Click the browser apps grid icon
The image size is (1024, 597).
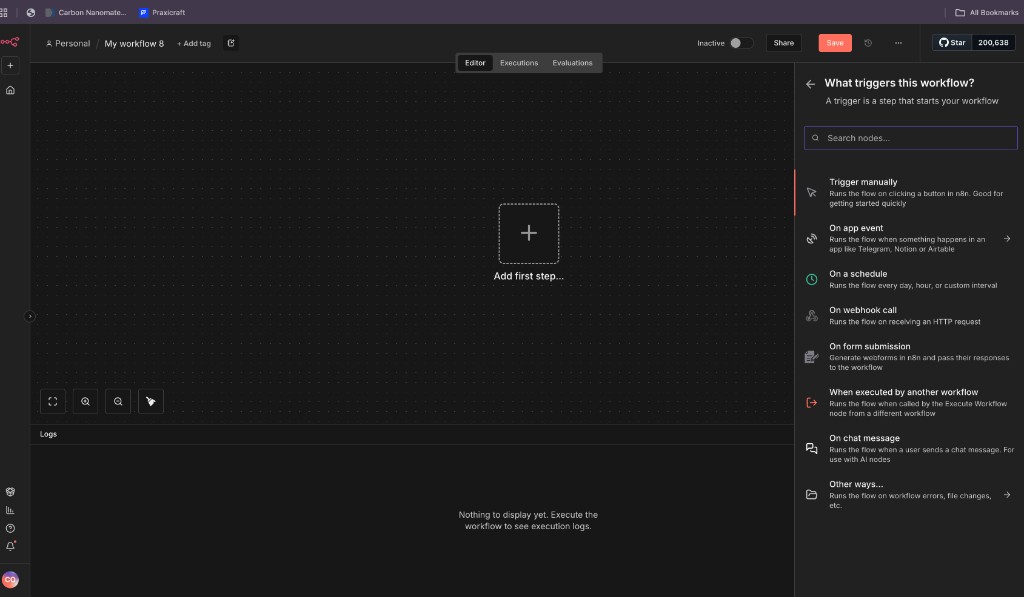point(4,12)
